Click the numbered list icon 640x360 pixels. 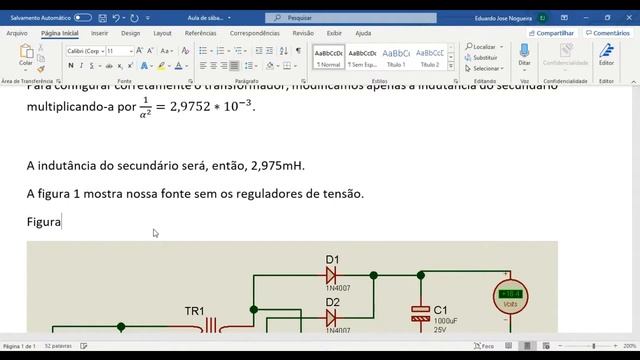click(220, 51)
